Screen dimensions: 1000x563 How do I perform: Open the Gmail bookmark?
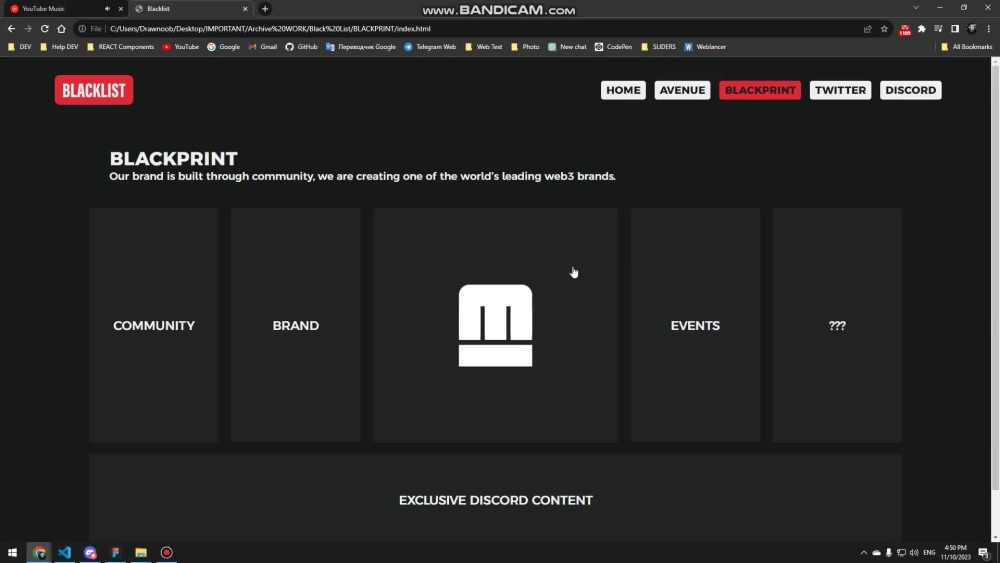point(263,47)
